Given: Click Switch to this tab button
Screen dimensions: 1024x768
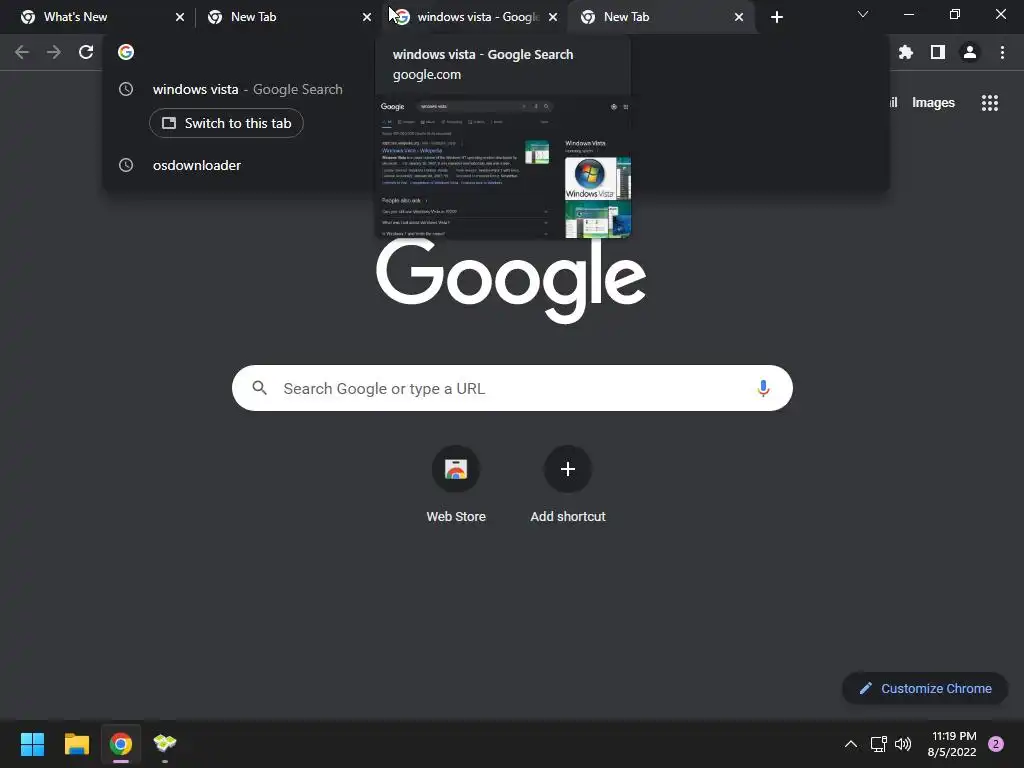Looking at the screenshot, I should [x=226, y=123].
